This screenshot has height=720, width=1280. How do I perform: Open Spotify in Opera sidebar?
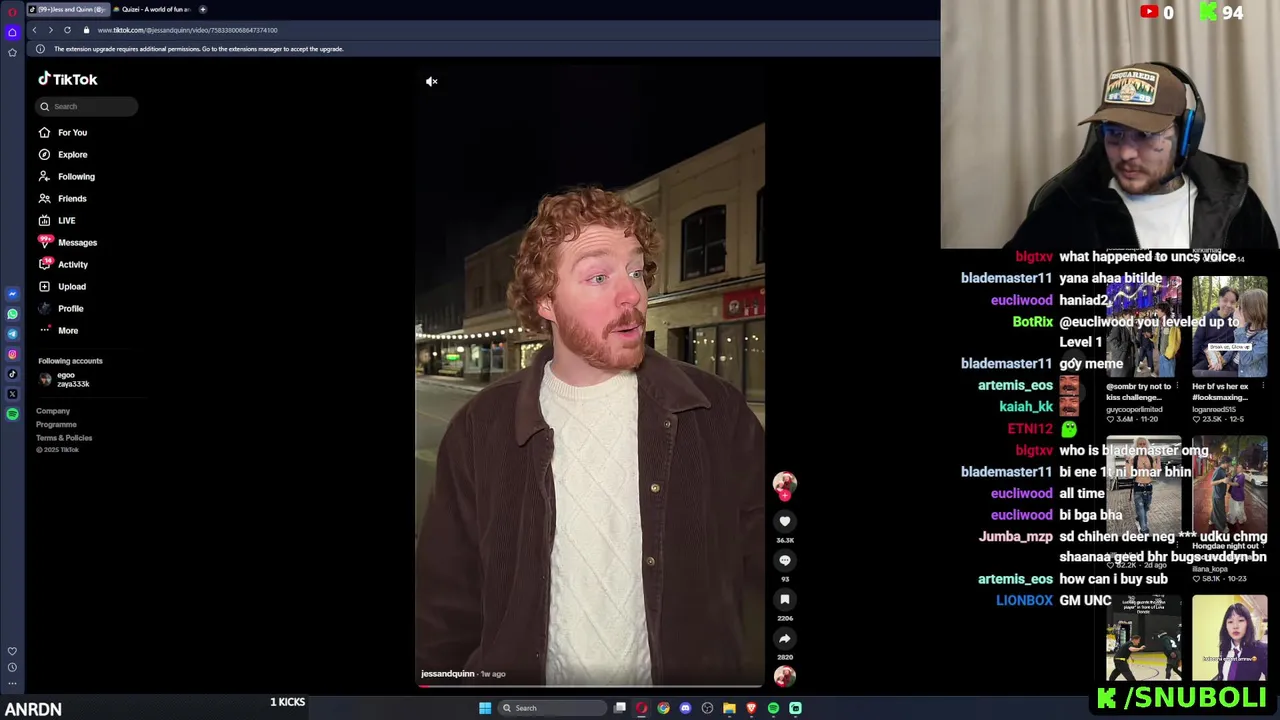(x=12, y=414)
